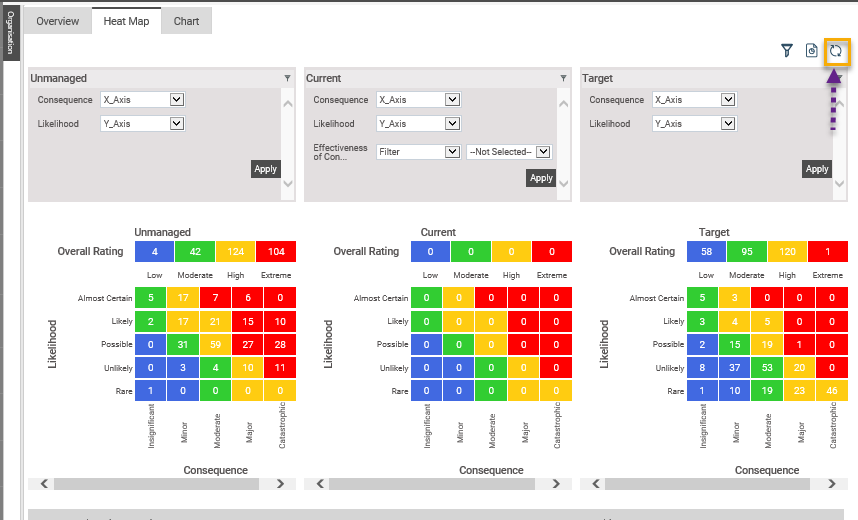Switch to the Overview tab

click(x=57, y=22)
